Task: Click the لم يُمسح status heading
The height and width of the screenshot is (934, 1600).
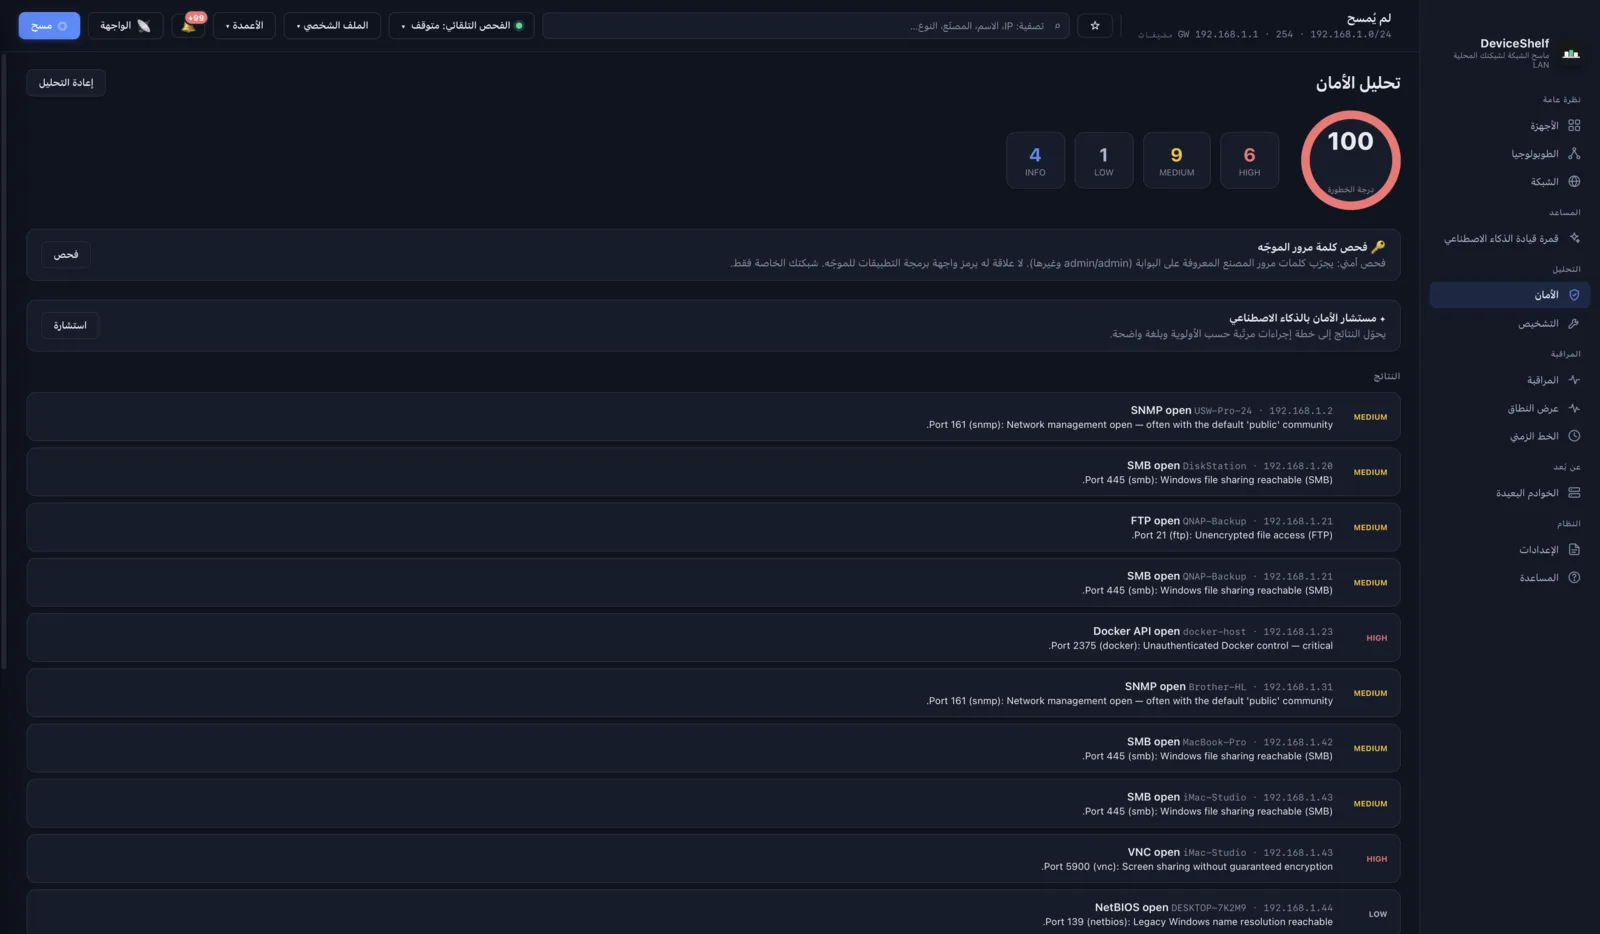Action: pyautogui.click(x=1368, y=18)
